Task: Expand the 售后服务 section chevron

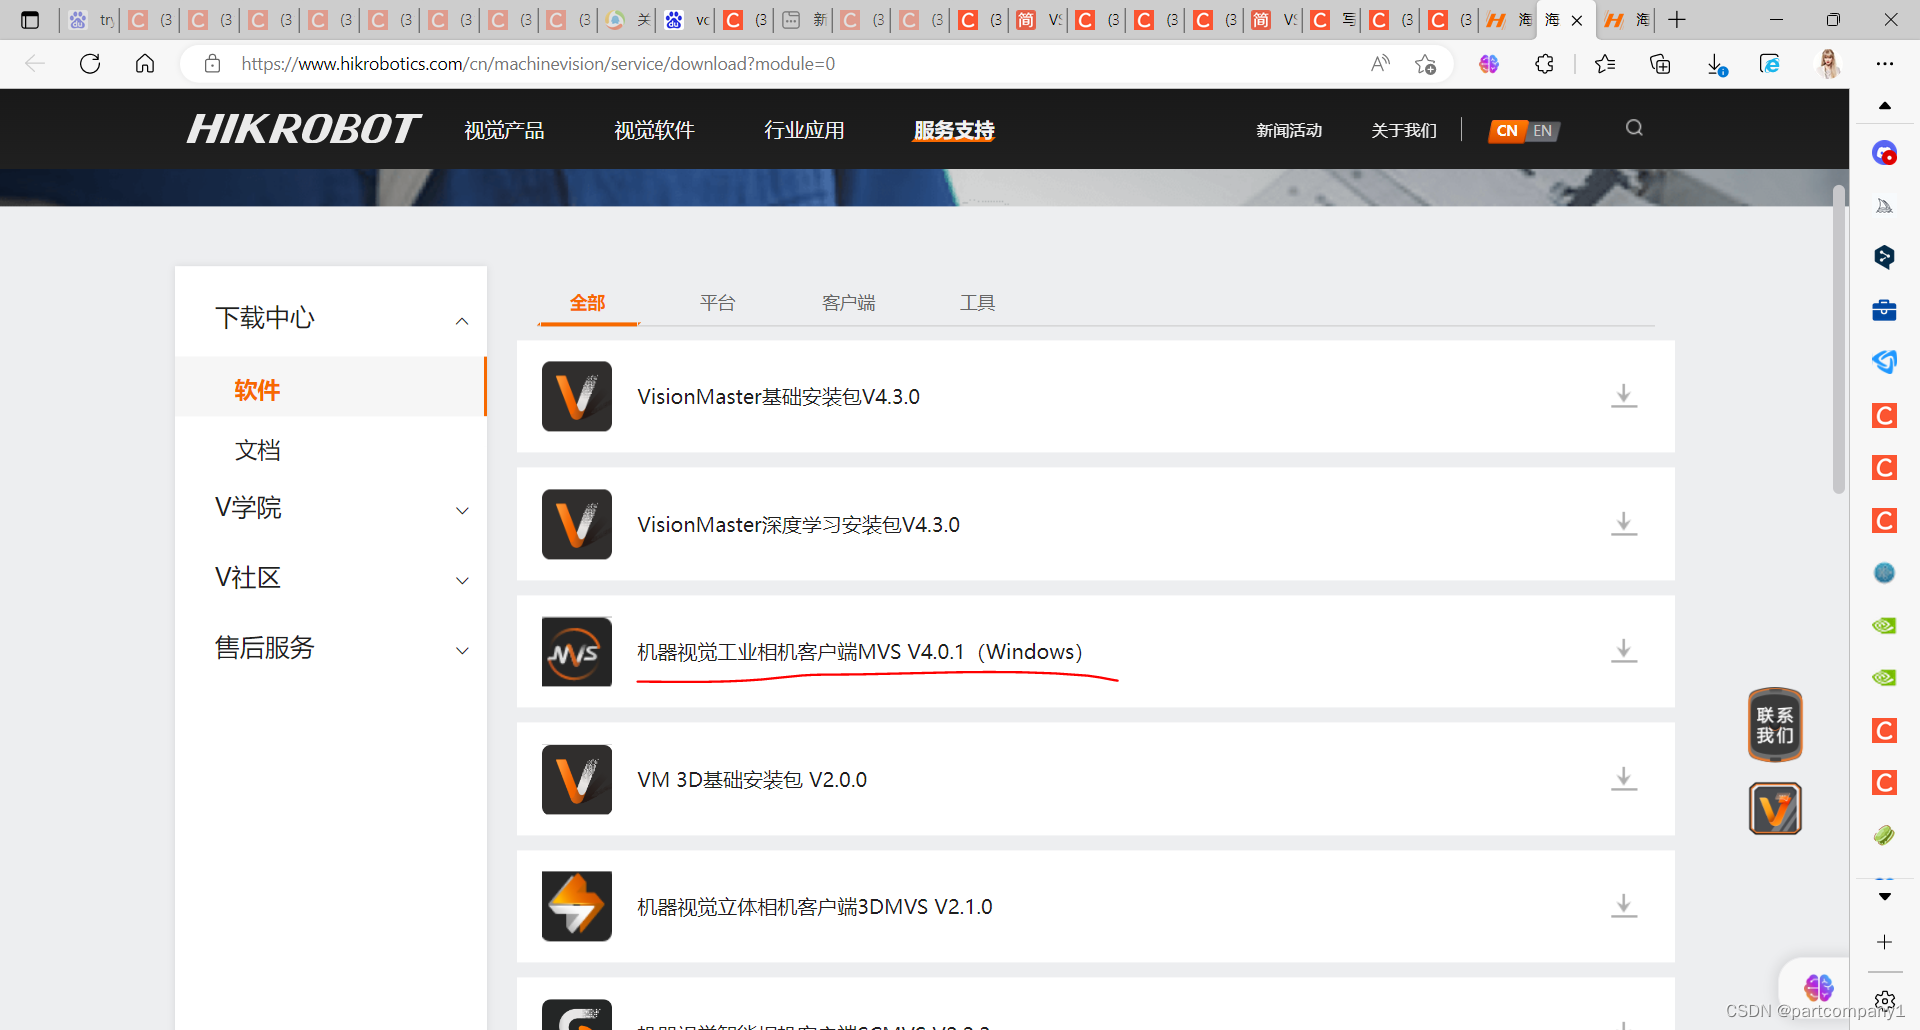Action: point(462,651)
